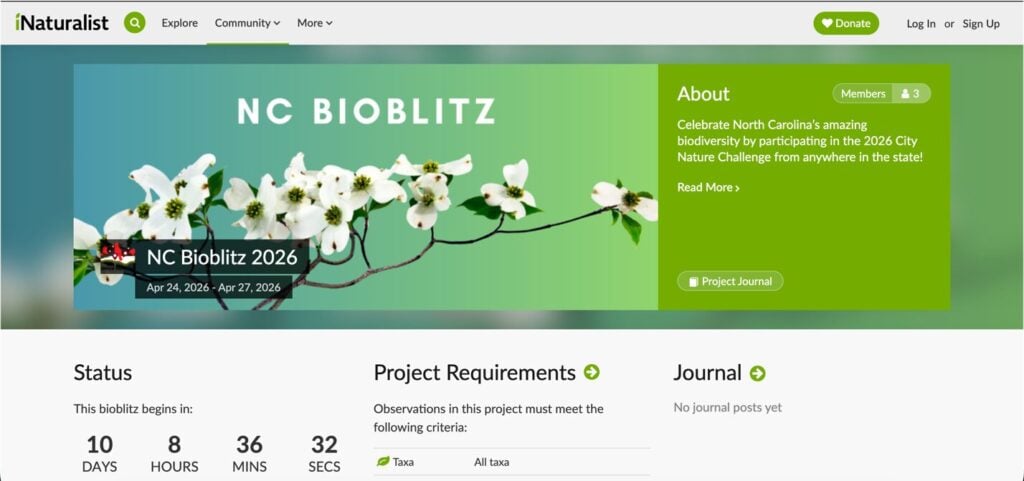Viewport: 1024px width, 481px height.
Task: Click the Read More link
Action: (x=708, y=187)
